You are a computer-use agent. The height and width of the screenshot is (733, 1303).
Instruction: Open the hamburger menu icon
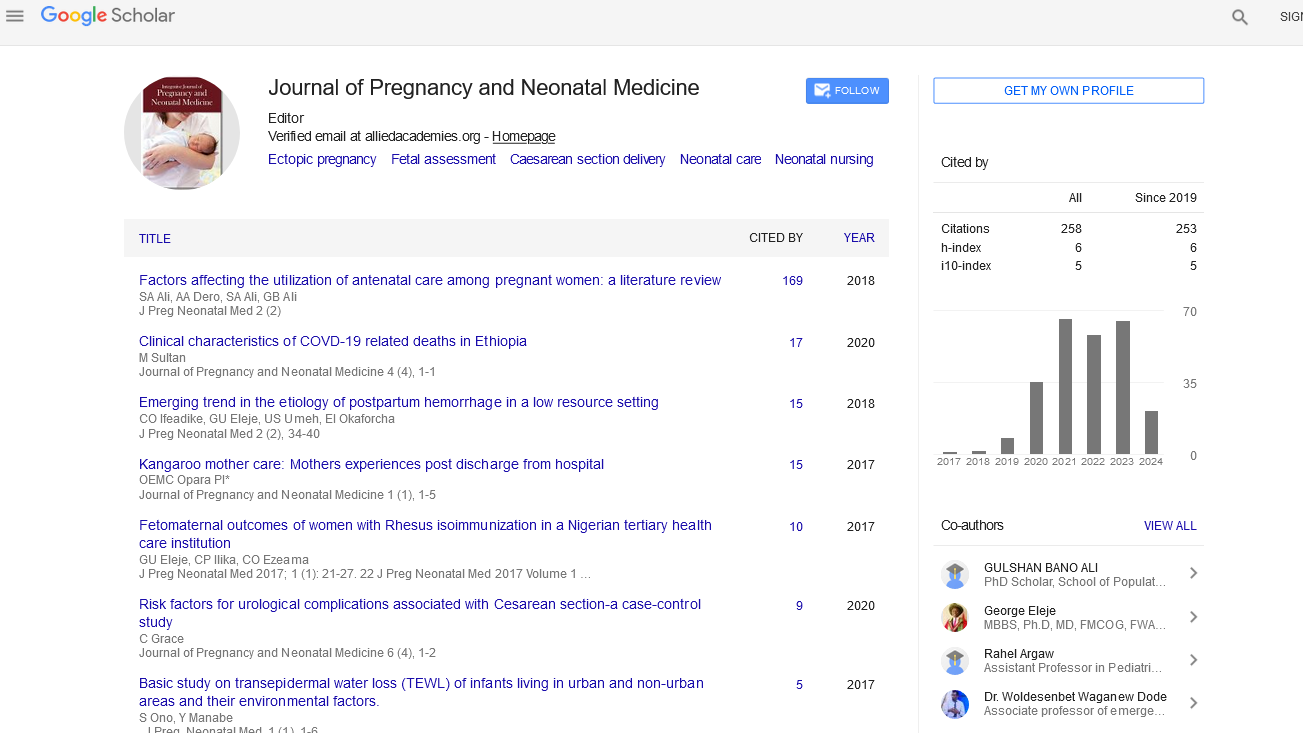[x=15, y=16]
